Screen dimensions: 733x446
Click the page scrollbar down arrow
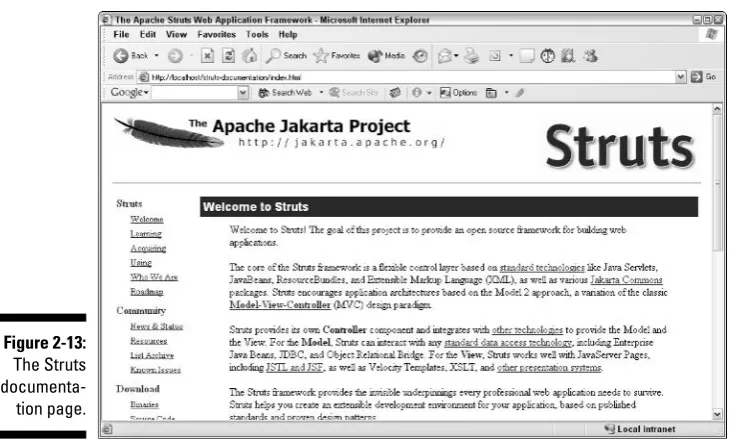point(718,414)
